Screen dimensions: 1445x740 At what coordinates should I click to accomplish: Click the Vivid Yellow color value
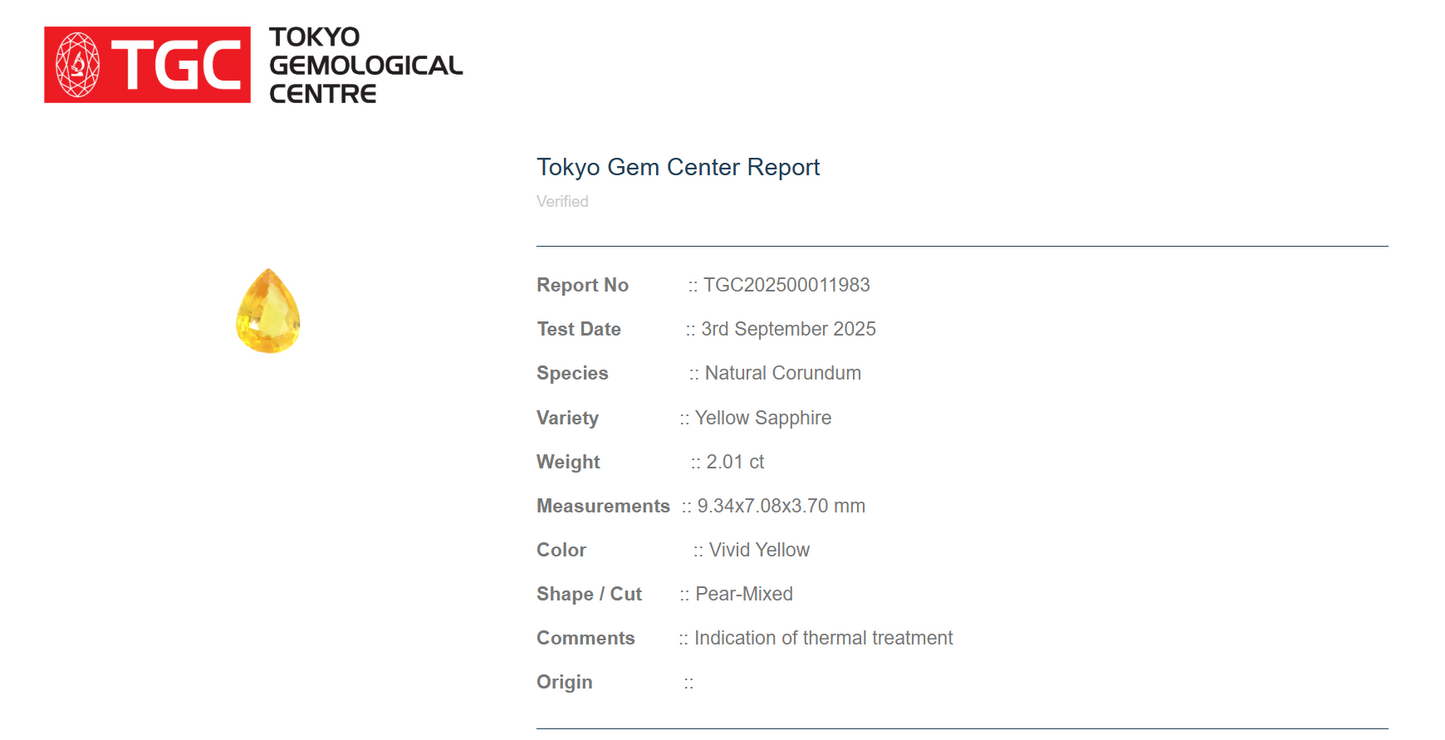pyautogui.click(x=759, y=550)
